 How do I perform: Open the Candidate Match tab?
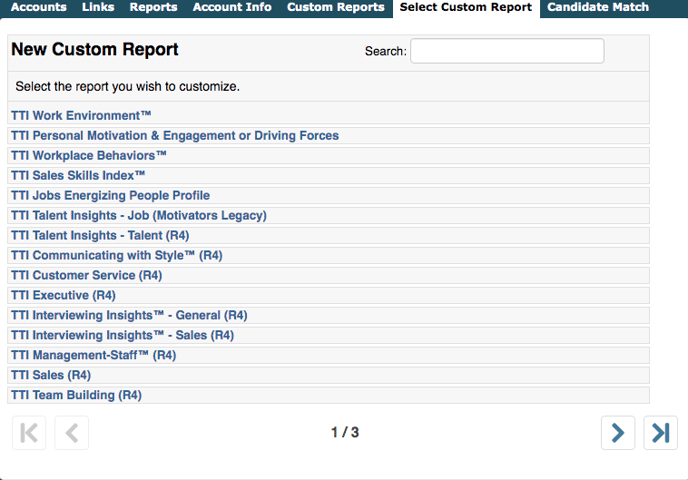(x=598, y=7)
